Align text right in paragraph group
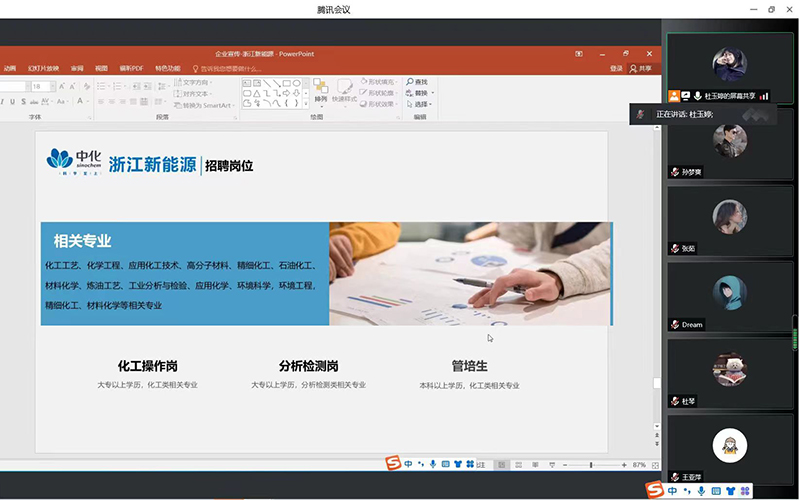Image resolution: width=800 pixels, height=500 pixels. pyautogui.click(x=122, y=102)
